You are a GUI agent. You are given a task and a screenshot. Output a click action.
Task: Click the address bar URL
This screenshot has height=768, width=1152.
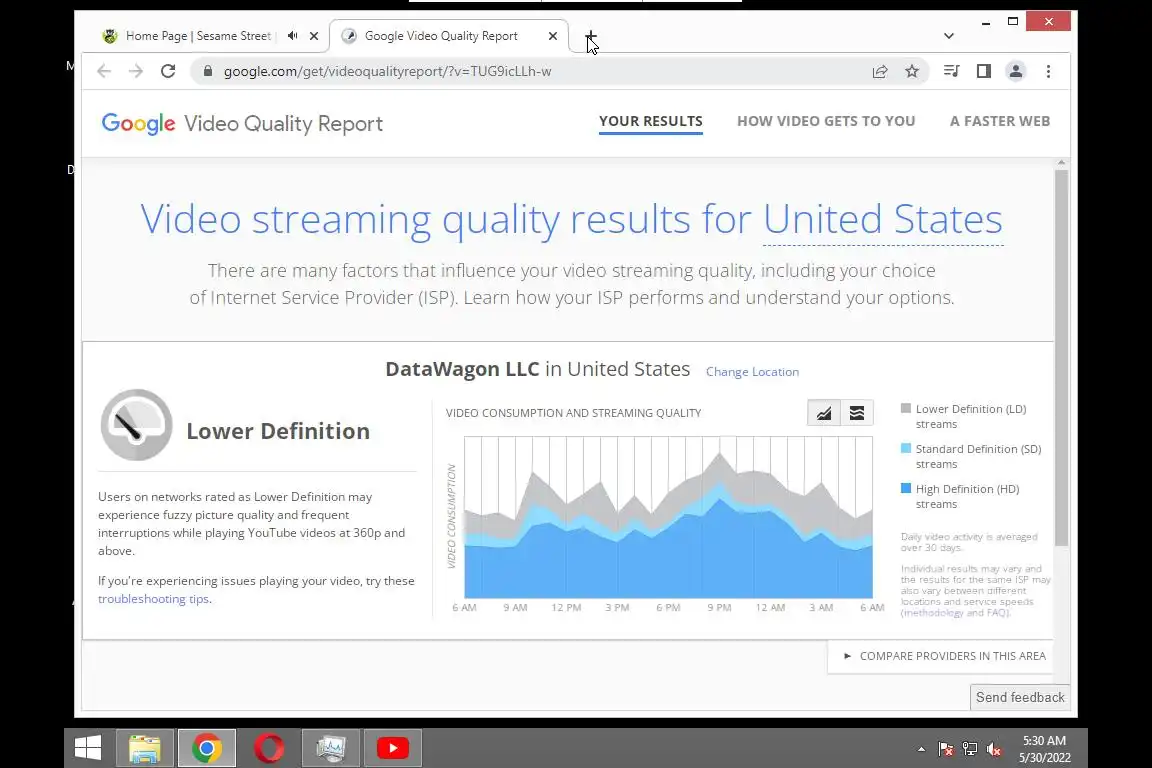[387, 71]
